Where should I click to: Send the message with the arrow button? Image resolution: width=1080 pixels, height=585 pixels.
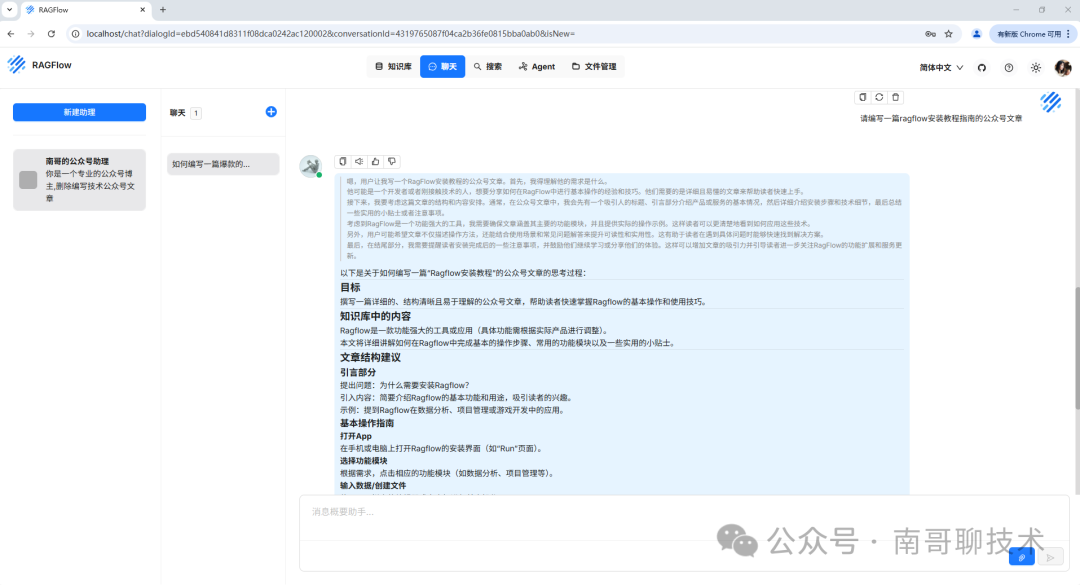point(1050,557)
